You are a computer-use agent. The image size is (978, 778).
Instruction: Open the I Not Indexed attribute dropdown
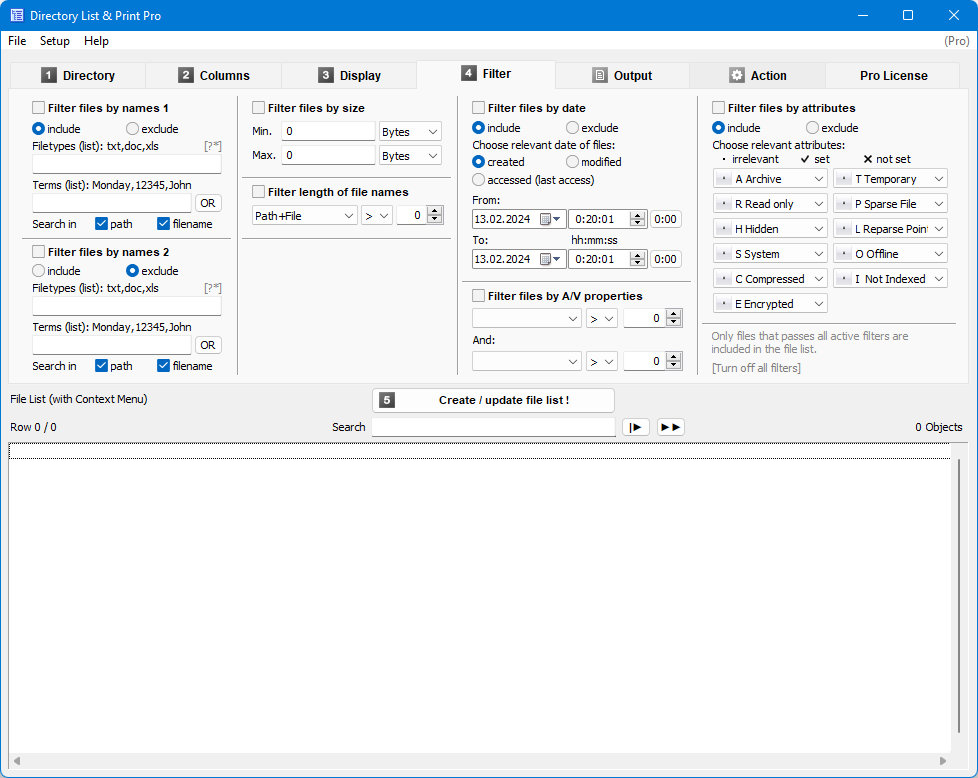[x=890, y=279]
